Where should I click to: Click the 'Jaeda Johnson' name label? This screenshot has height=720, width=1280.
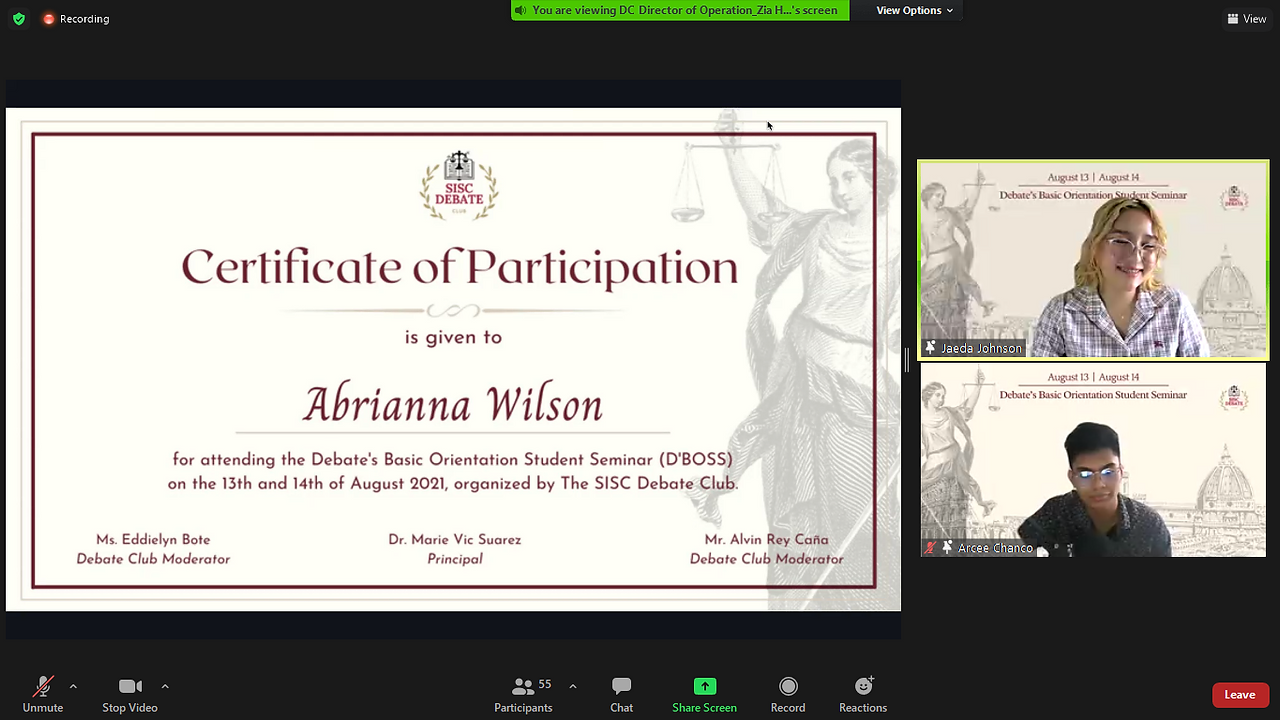[981, 348]
